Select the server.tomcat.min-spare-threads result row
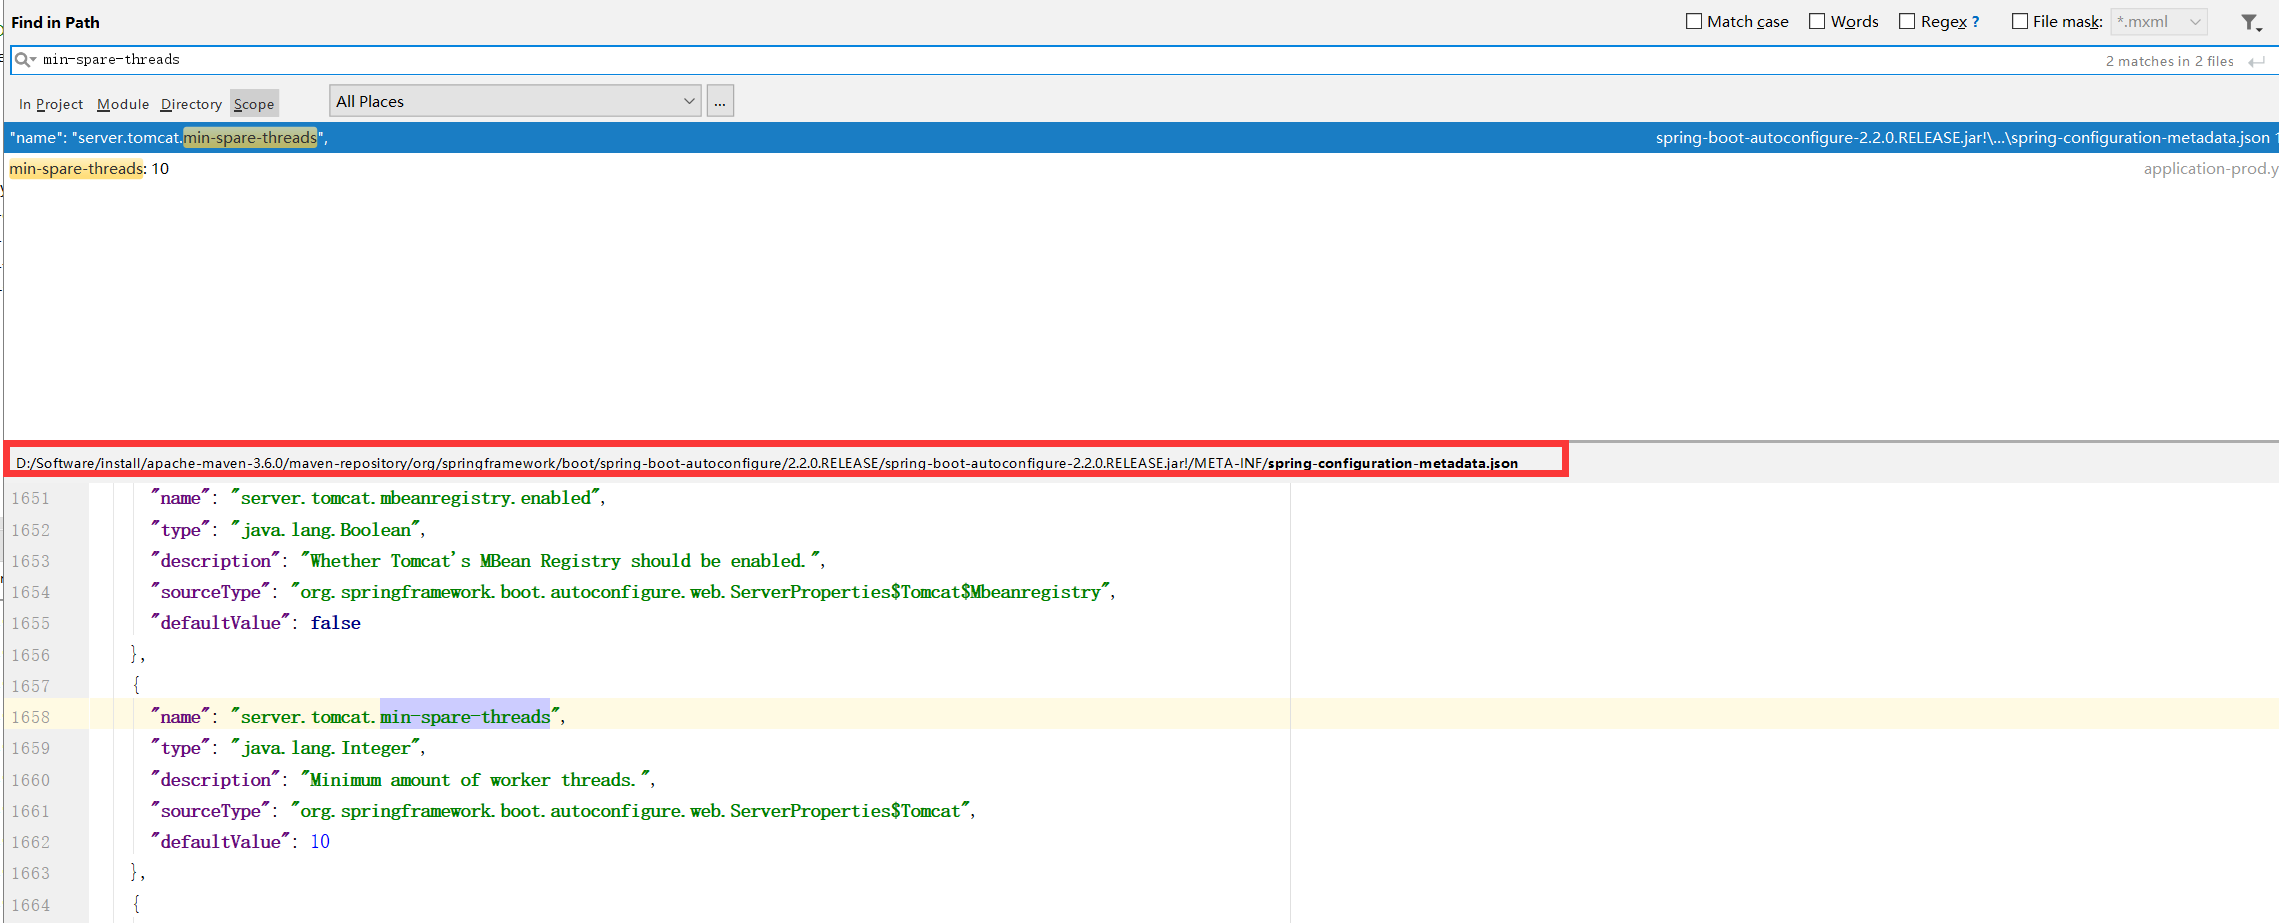This screenshot has height=923, width=2279. 1140,138
